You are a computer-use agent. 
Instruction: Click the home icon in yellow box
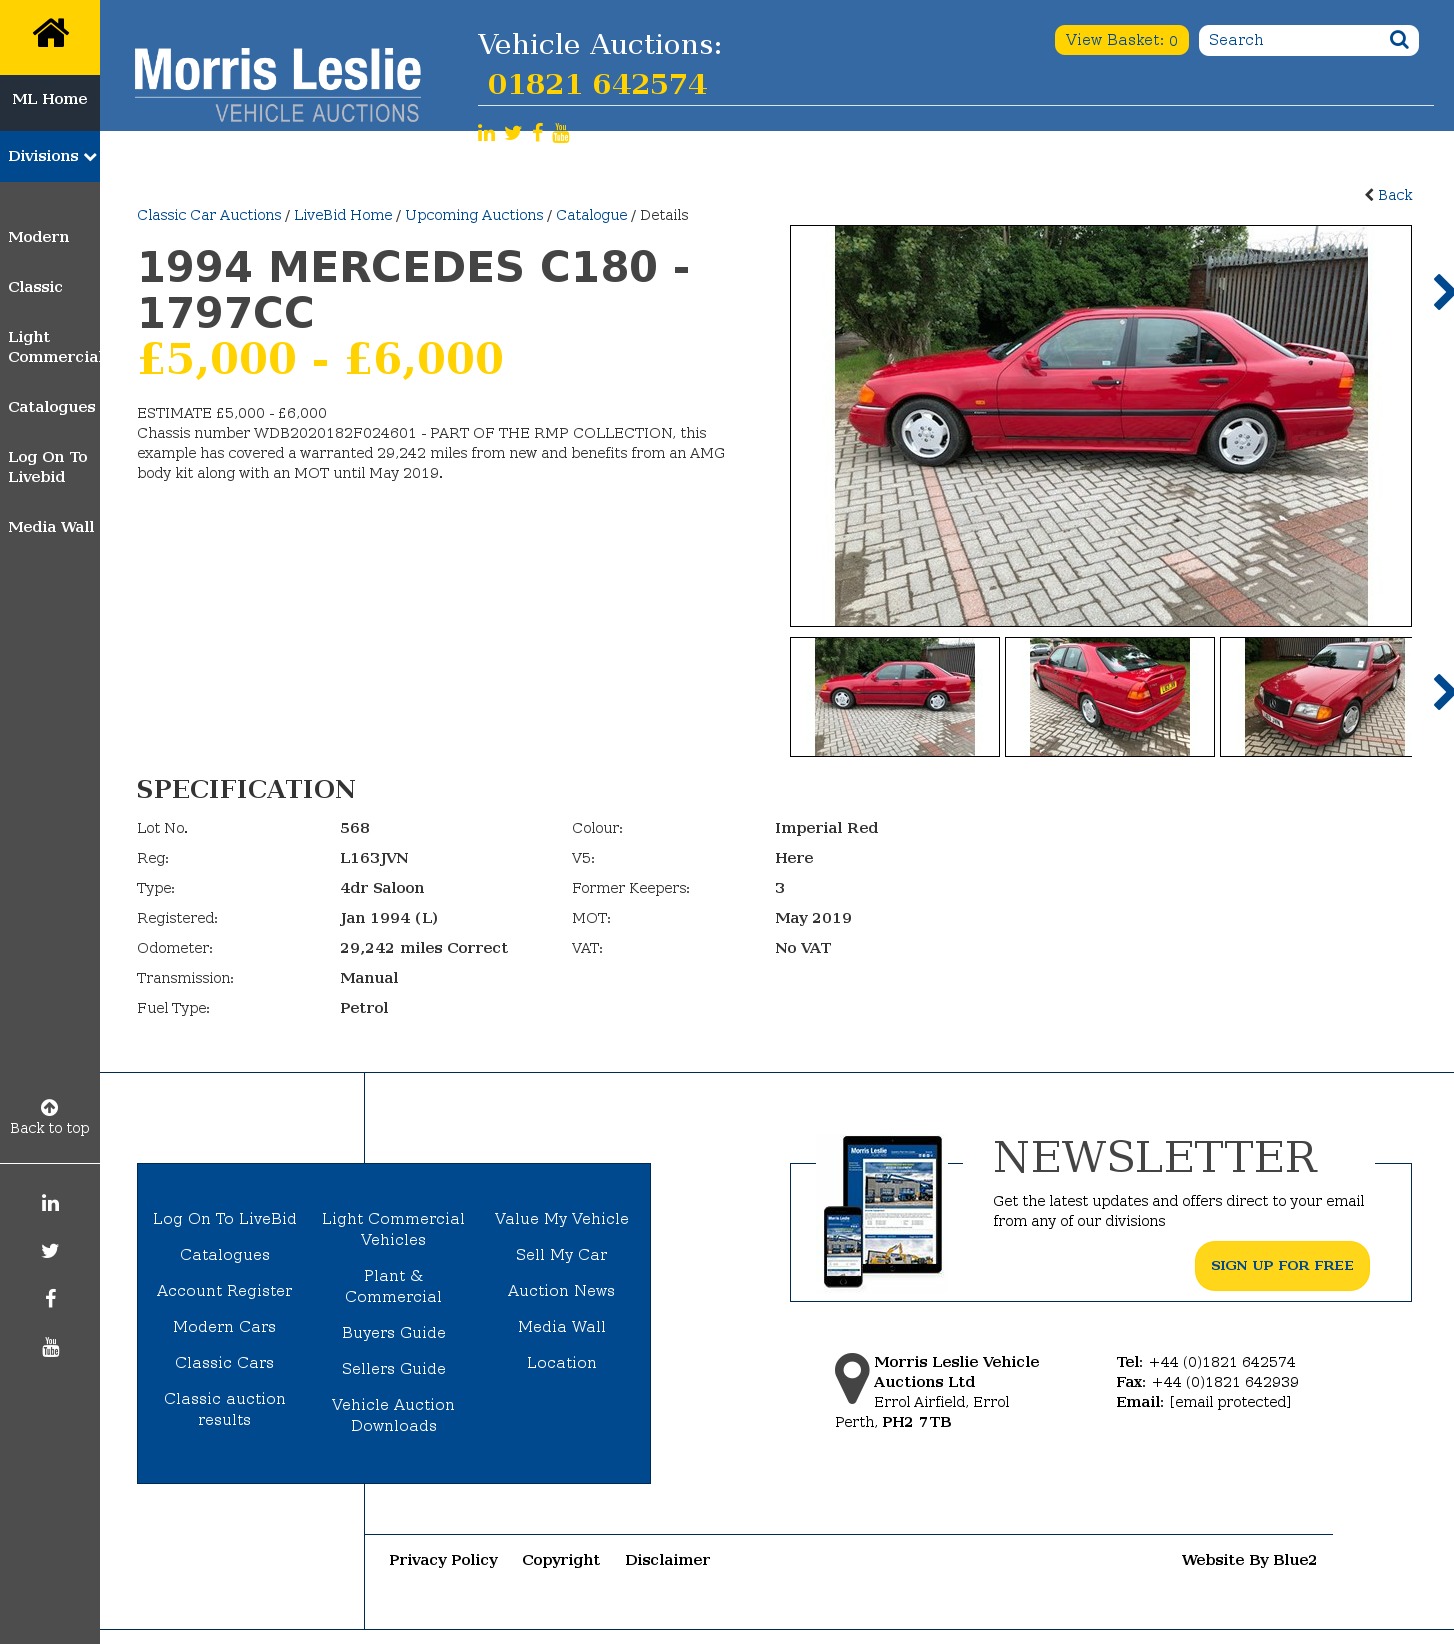(50, 34)
